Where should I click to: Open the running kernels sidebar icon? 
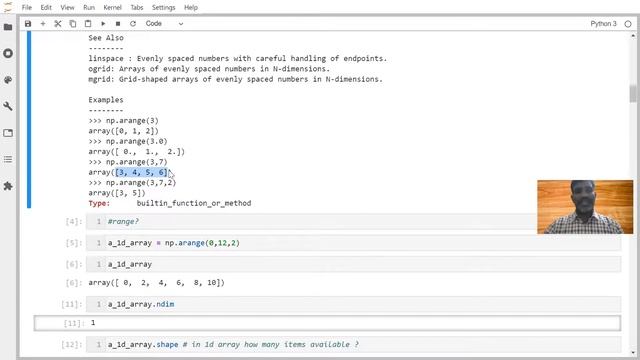tap(8, 53)
